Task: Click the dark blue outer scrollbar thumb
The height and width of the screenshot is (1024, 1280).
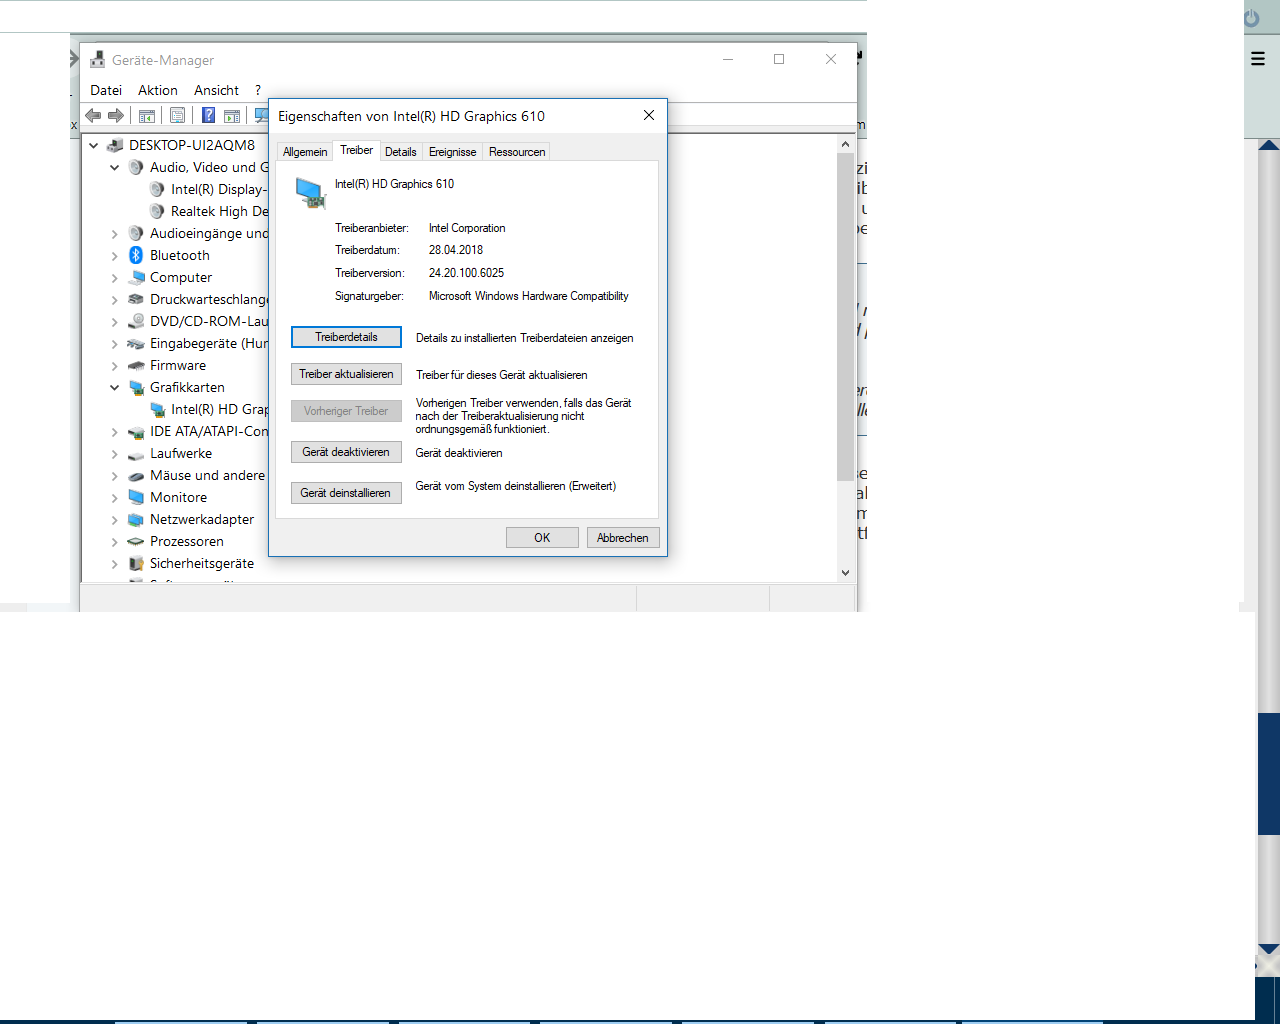Action: pyautogui.click(x=1269, y=774)
